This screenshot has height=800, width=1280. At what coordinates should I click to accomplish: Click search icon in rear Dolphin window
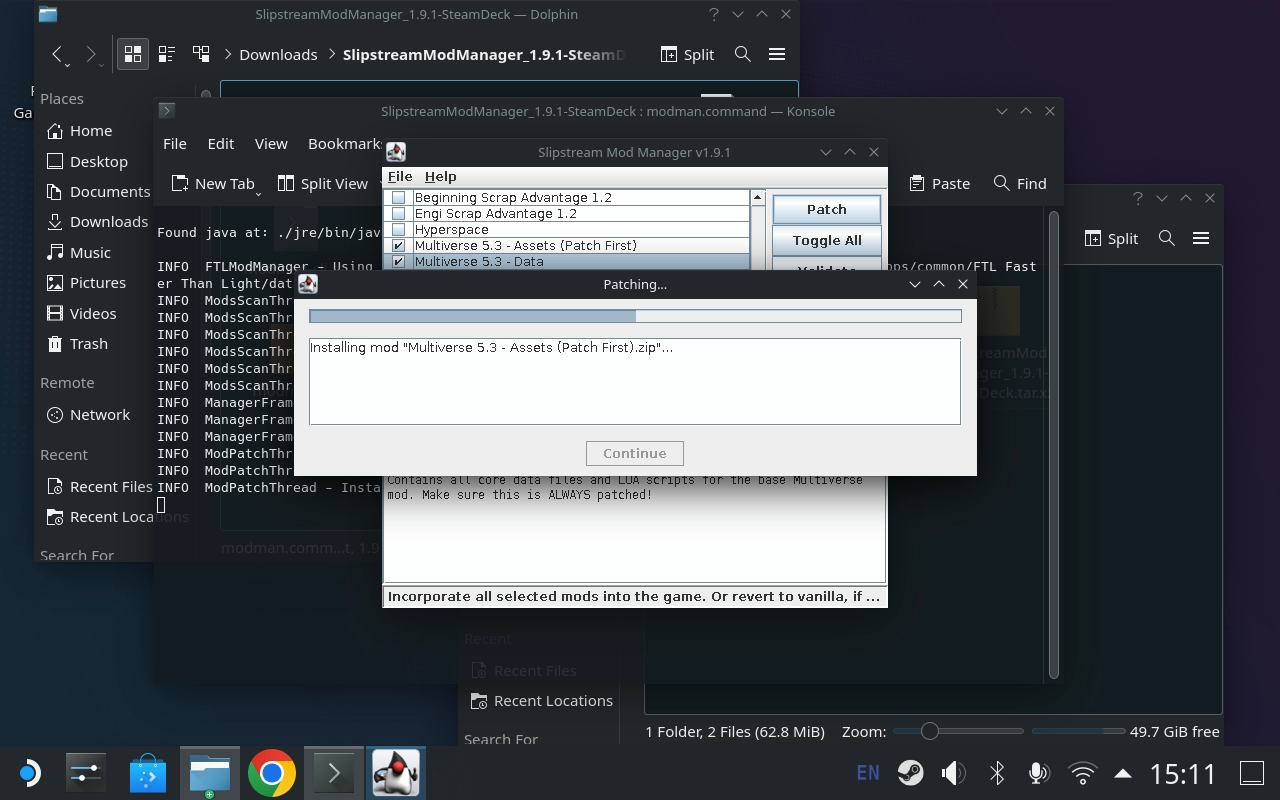click(x=1166, y=238)
